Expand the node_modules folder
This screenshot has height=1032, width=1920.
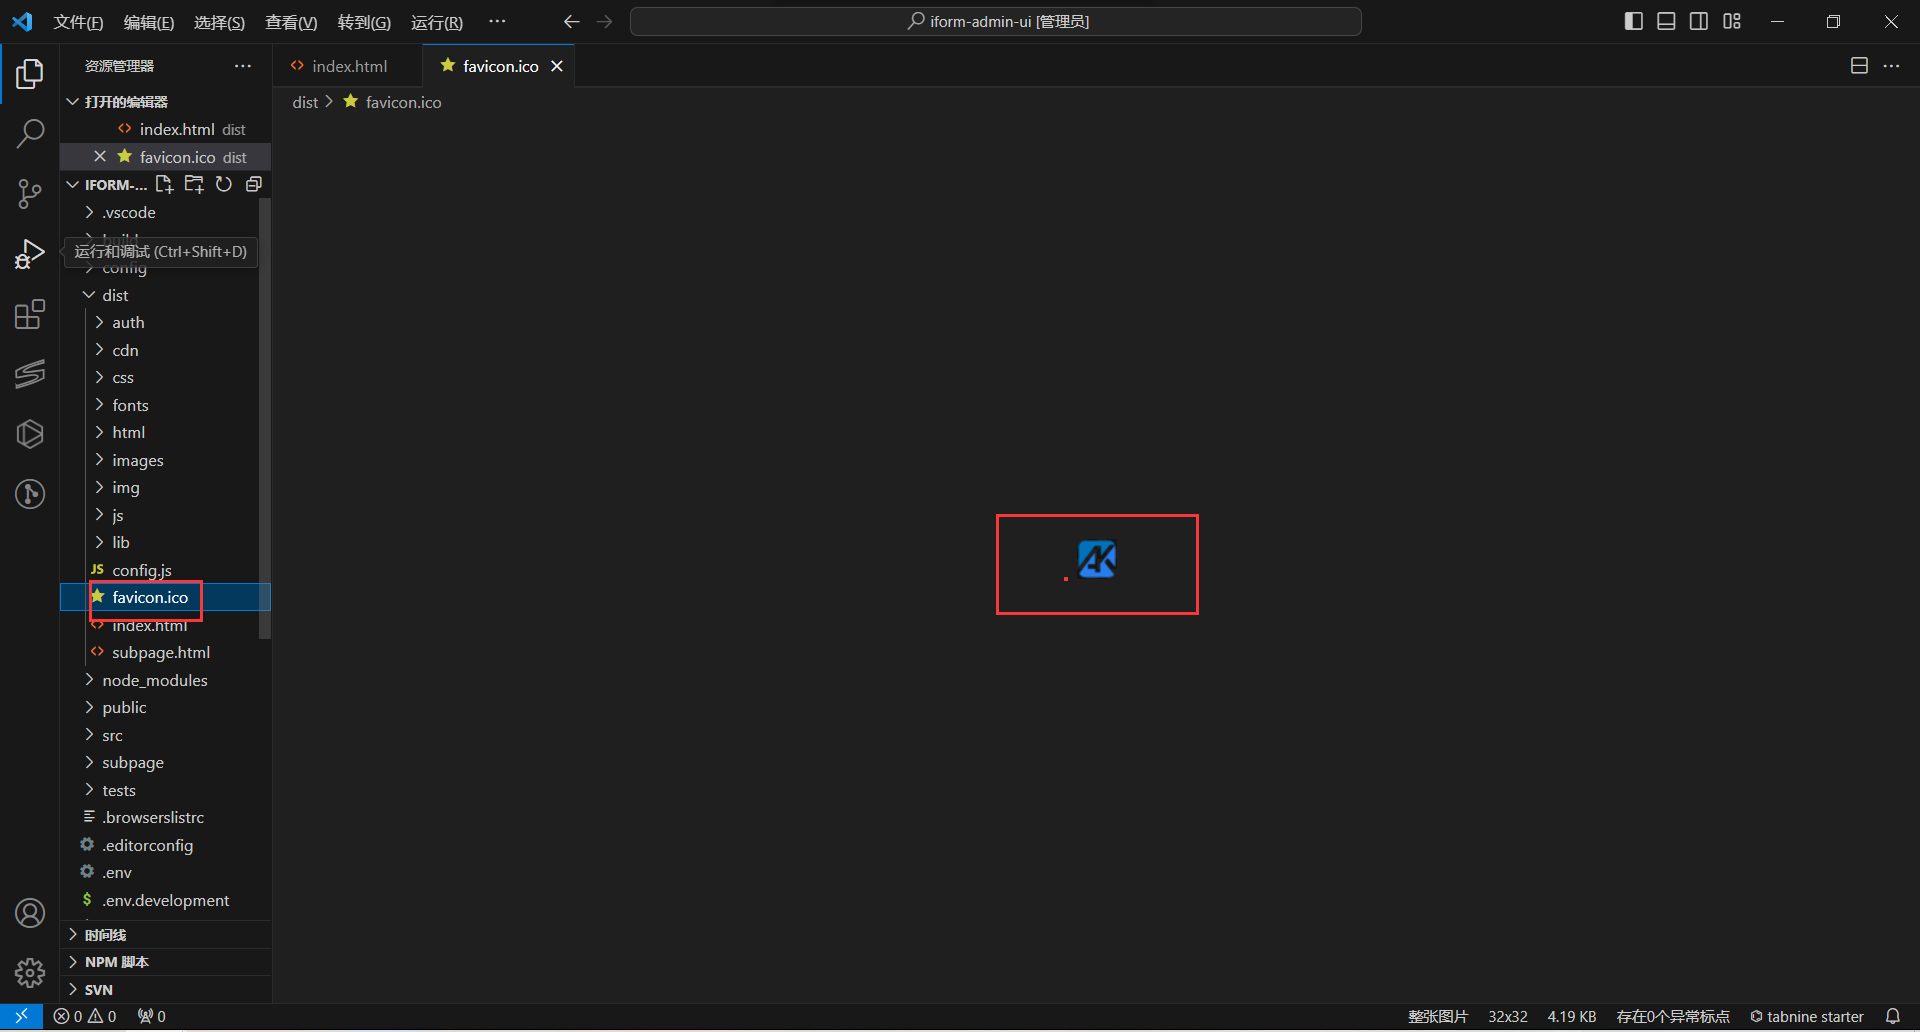click(154, 680)
